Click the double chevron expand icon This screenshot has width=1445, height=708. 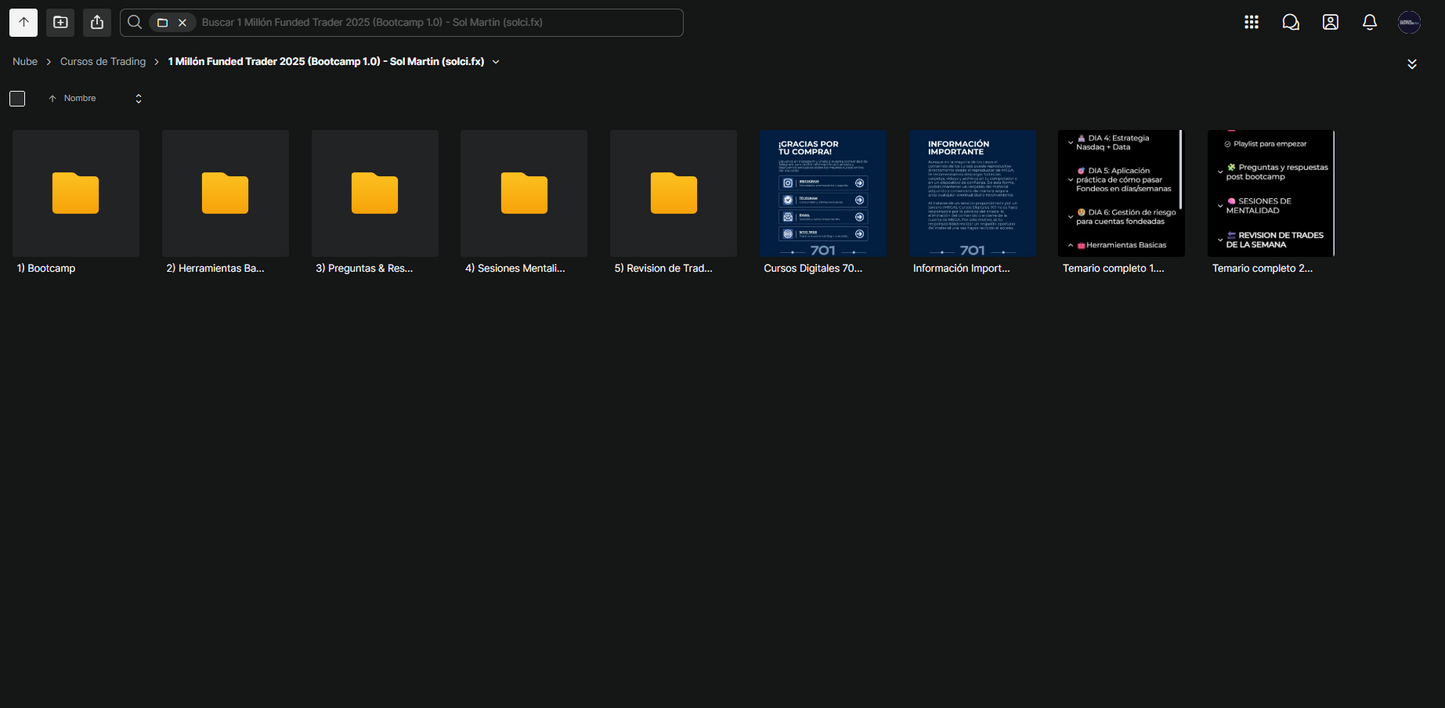(1412, 64)
